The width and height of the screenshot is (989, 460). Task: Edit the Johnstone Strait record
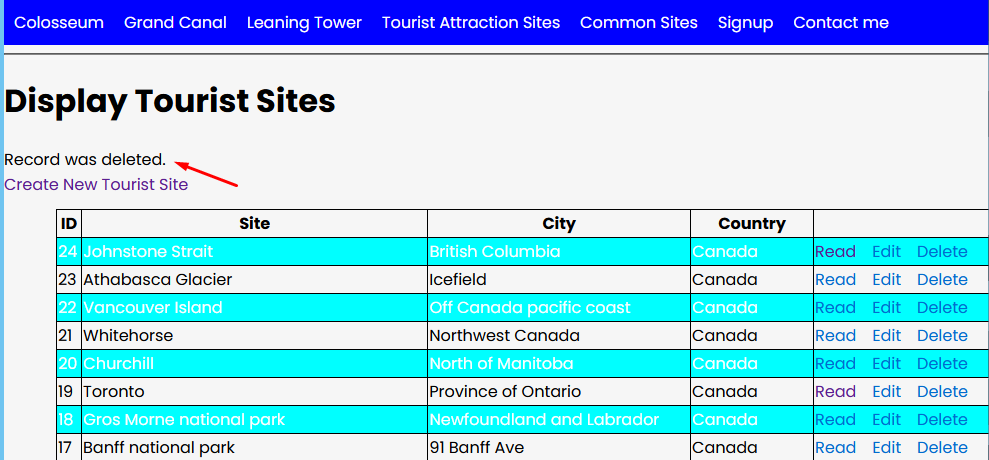click(x=886, y=252)
